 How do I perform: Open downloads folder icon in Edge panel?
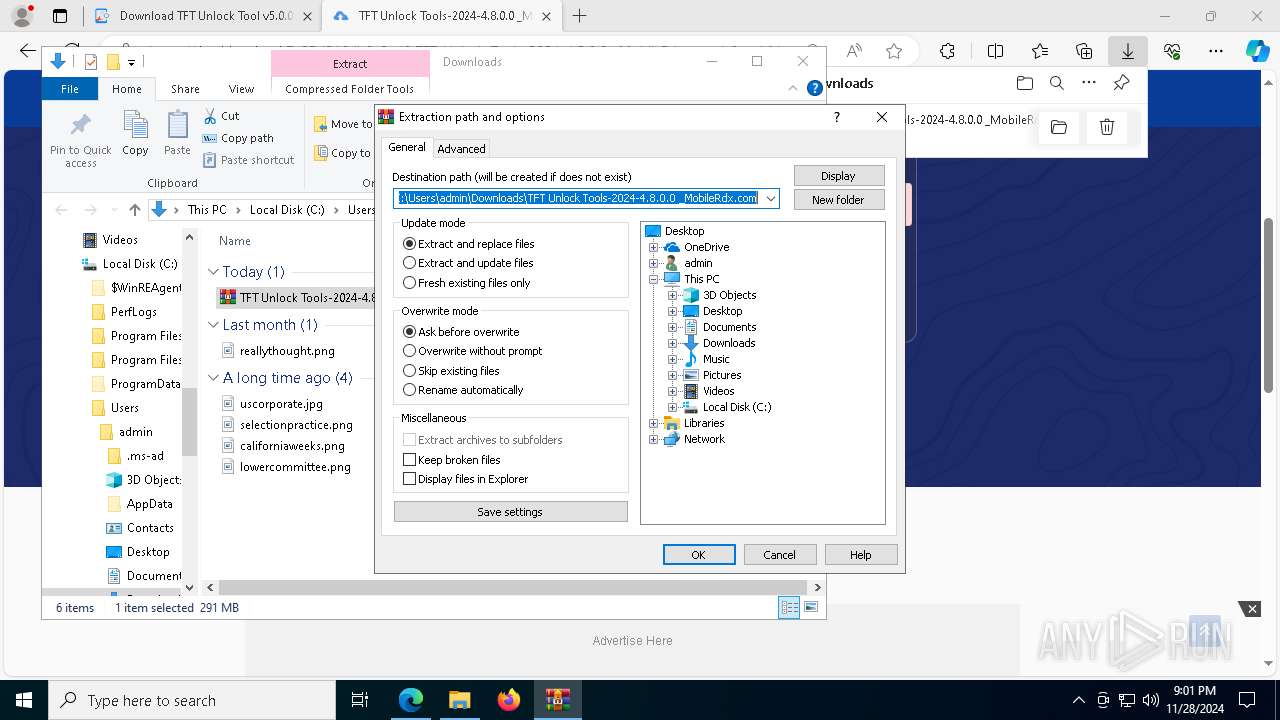click(1024, 83)
